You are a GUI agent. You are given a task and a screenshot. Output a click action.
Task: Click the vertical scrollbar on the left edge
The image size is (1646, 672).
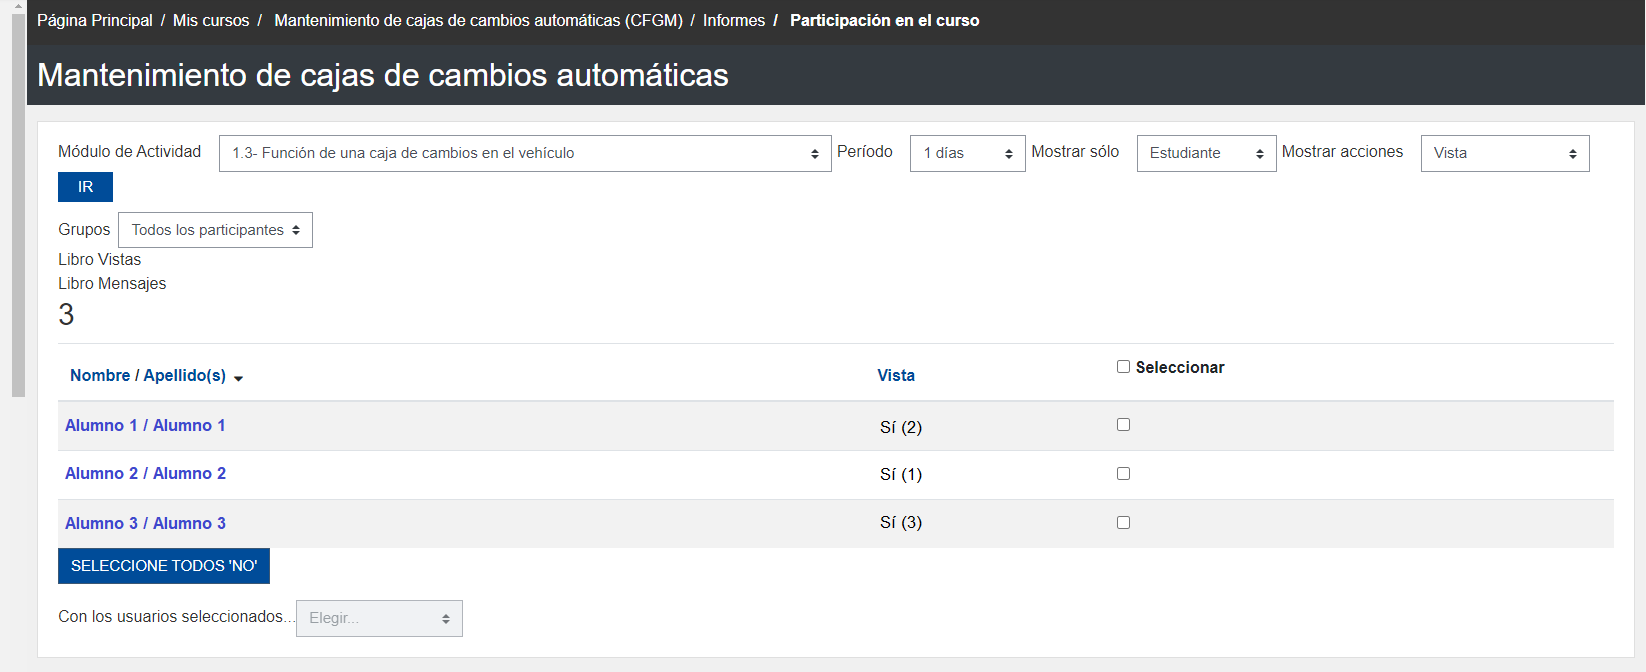coord(18,200)
